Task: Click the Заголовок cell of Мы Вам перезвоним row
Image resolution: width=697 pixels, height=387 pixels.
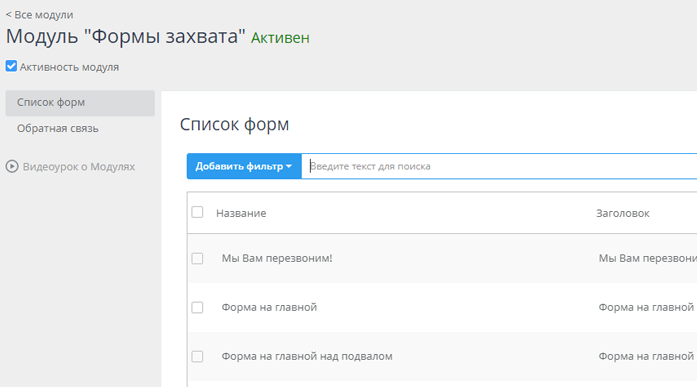Action: click(648, 258)
